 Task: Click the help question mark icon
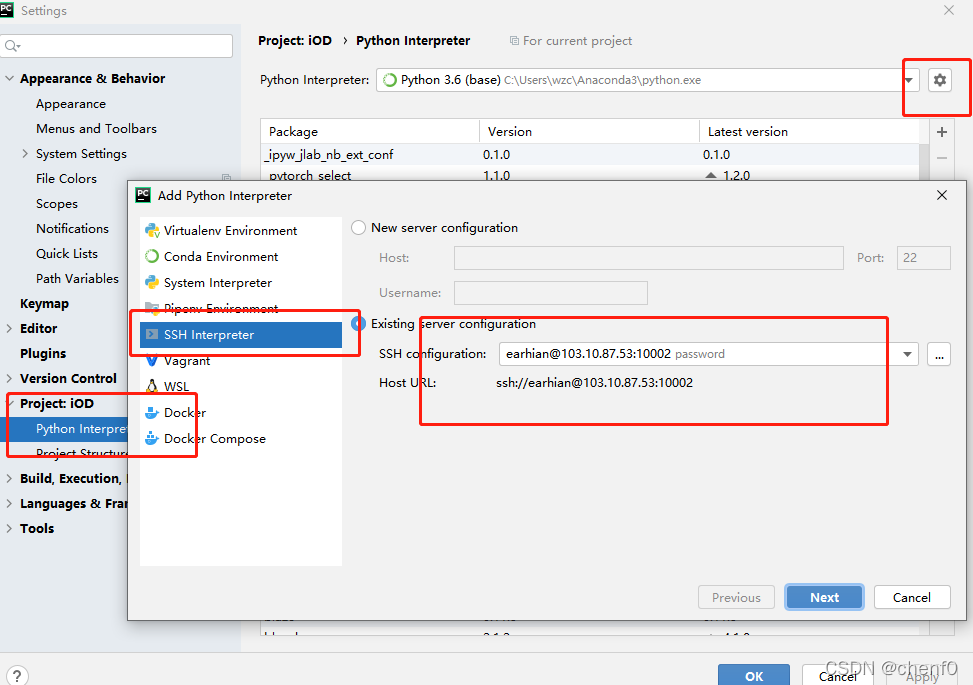pos(17,676)
